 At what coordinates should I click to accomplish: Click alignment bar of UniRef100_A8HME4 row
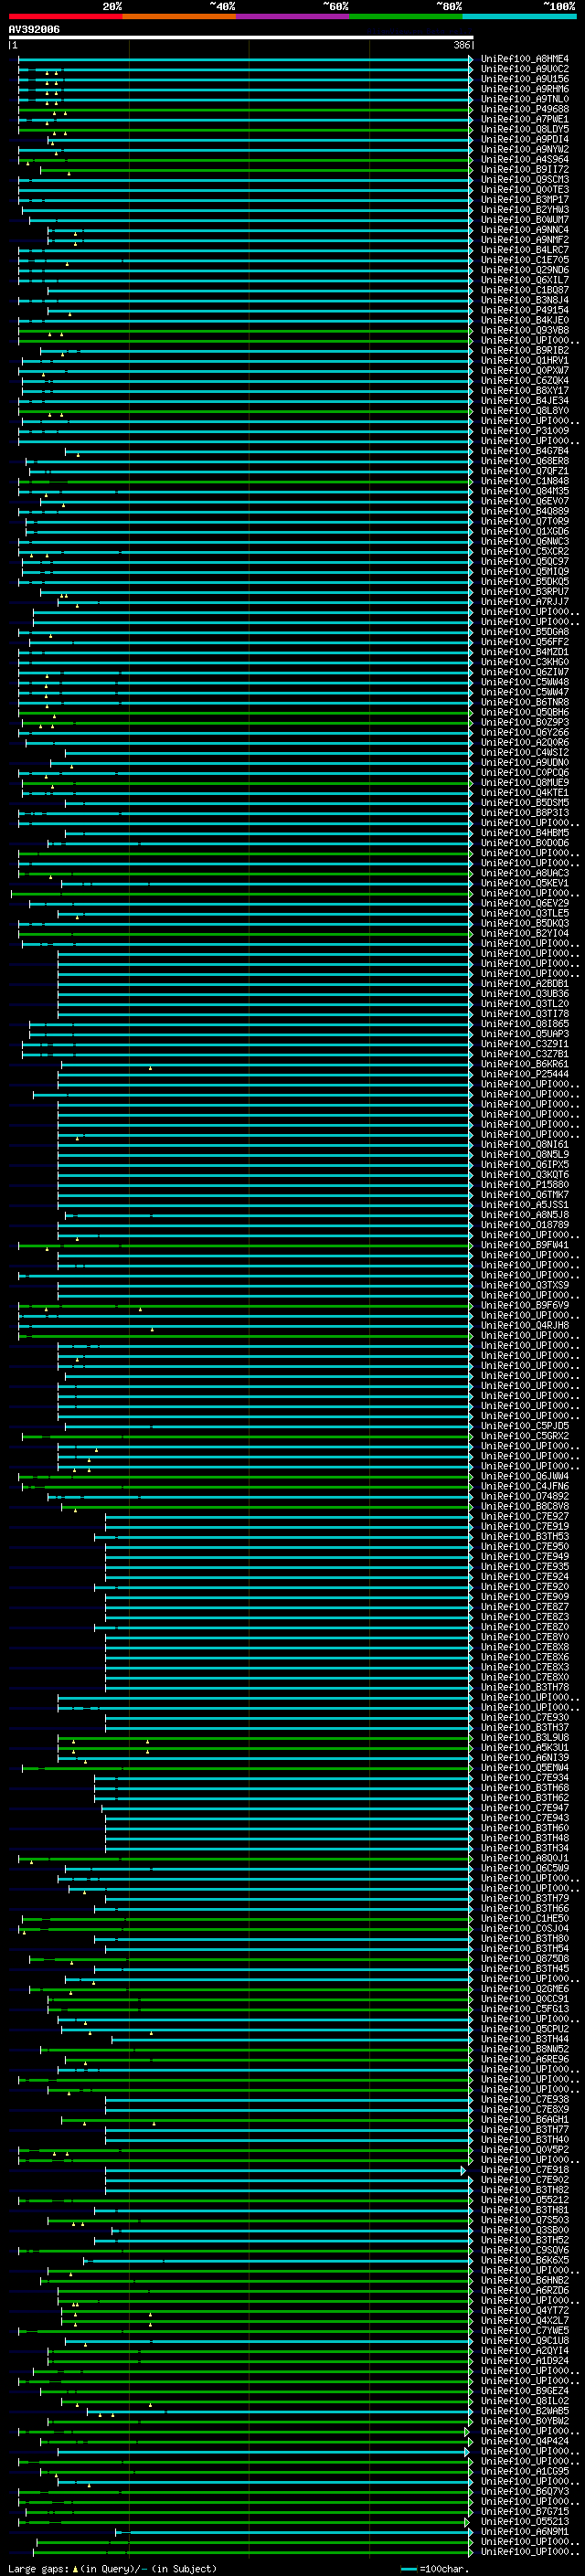245,59
